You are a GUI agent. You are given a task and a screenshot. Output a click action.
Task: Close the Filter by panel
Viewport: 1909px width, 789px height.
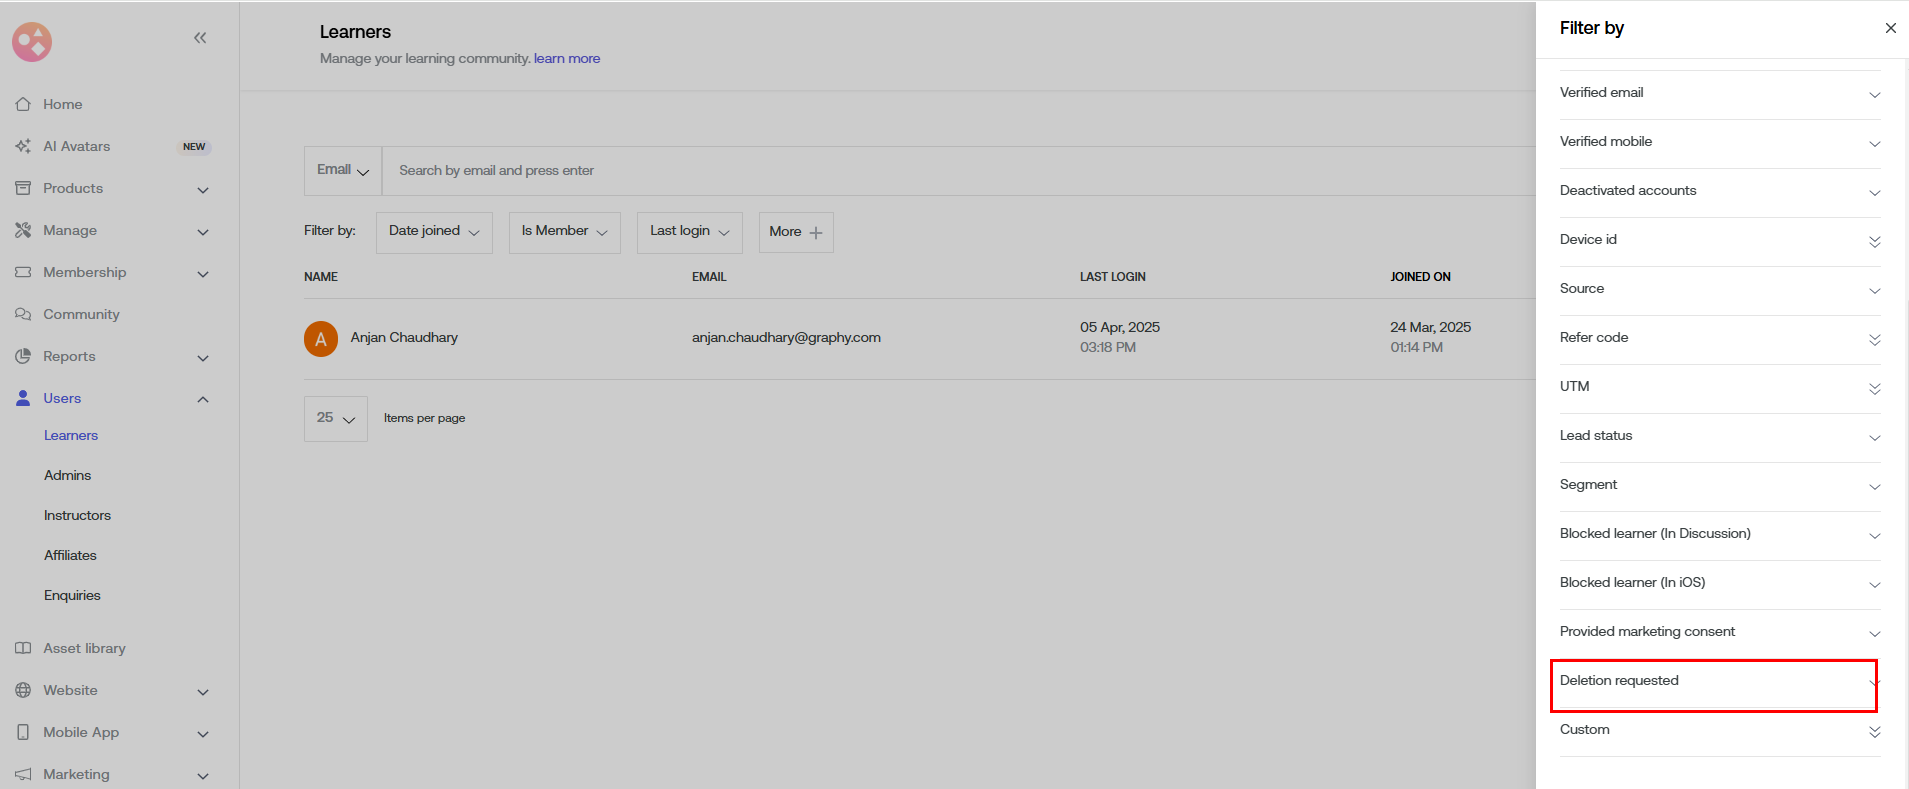[x=1890, y=28]
